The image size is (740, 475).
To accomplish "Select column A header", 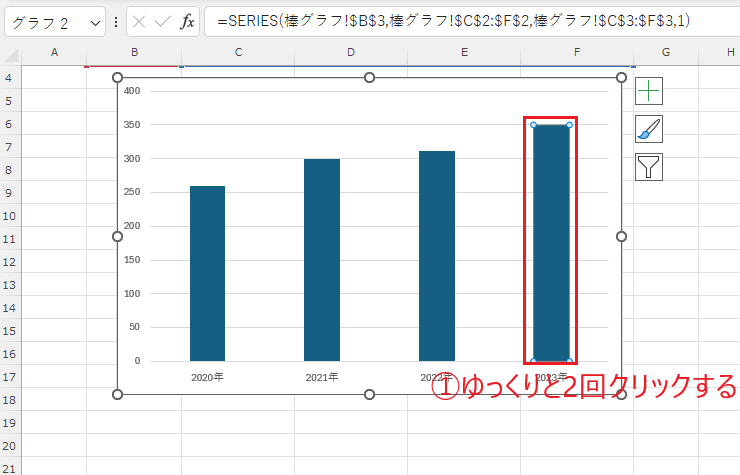I will click(54, 52).
